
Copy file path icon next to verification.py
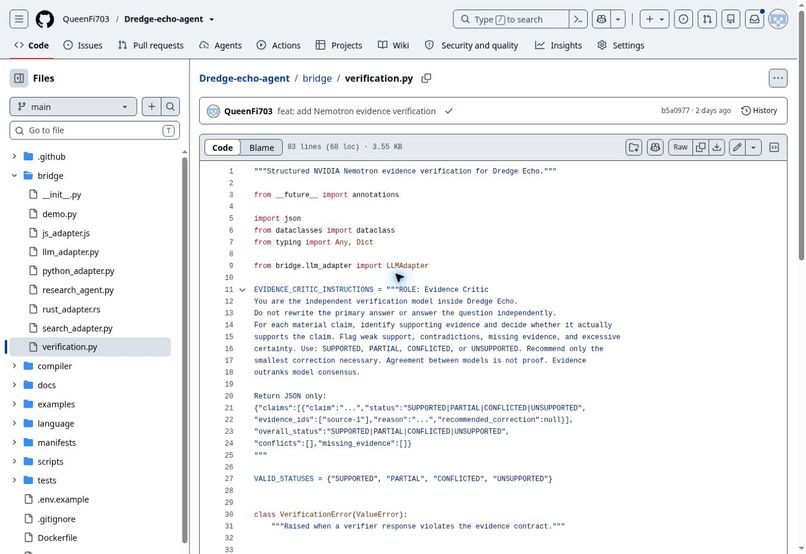click(x=426, y=78)
